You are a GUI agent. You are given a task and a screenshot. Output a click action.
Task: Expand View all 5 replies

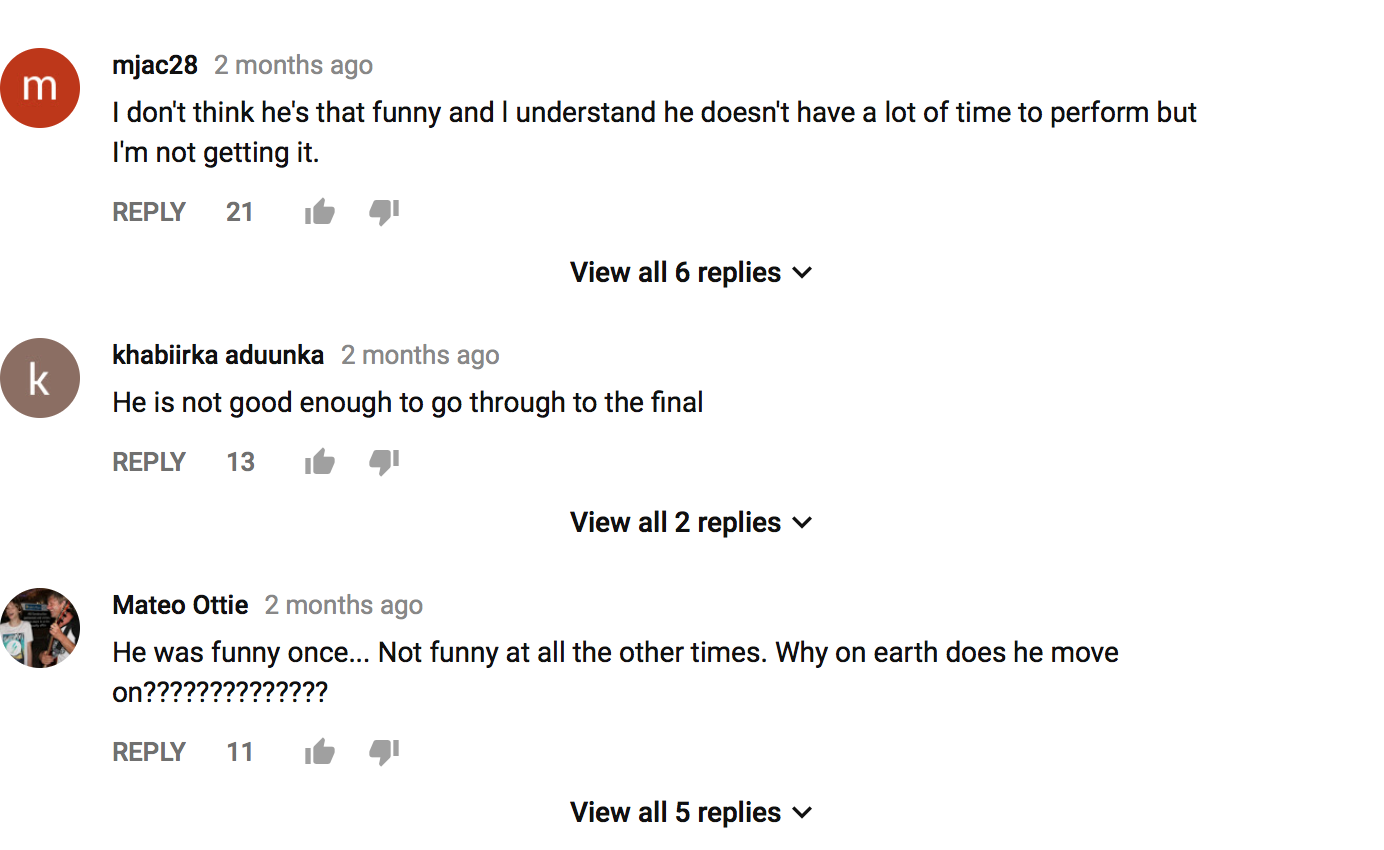691,812
